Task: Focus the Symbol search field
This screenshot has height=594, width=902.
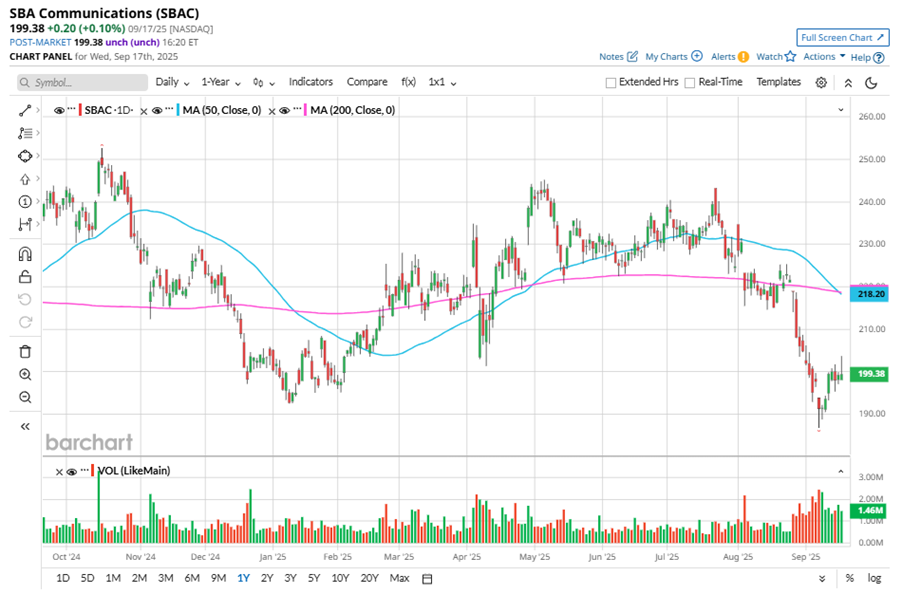Action: coord(82,83)
